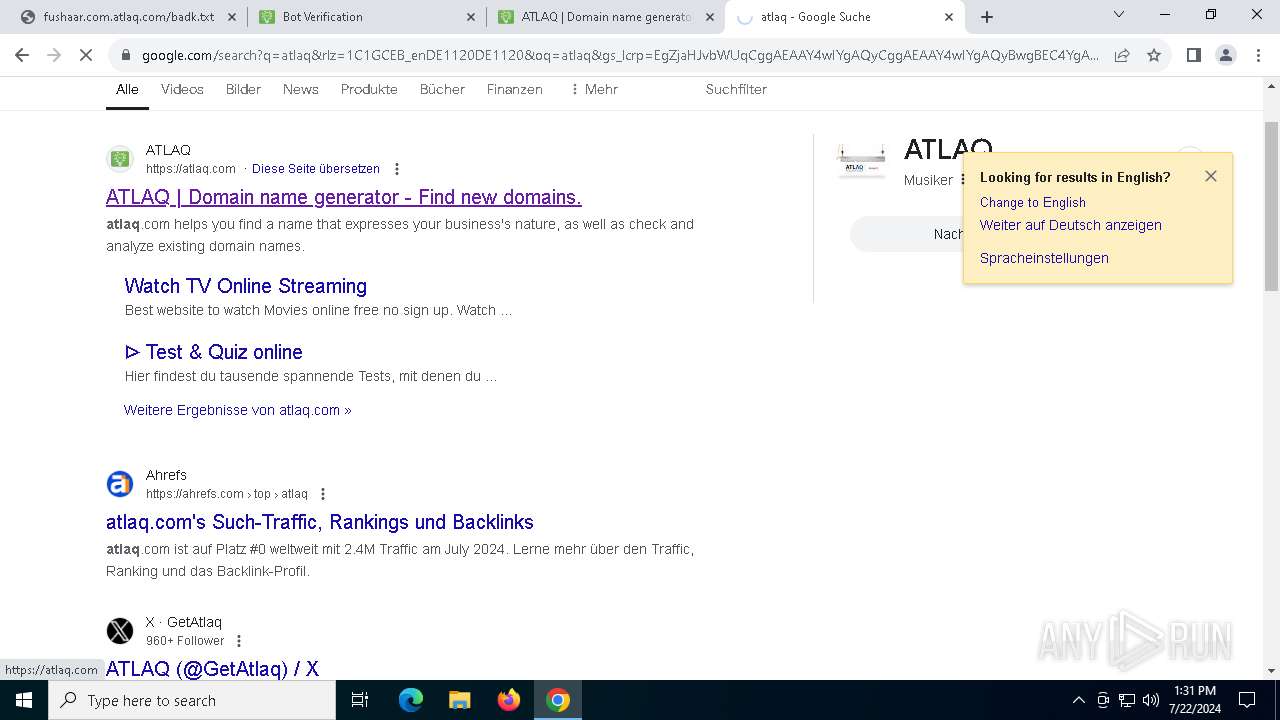The width and height of the screenshot is (1280, 720).
Task: Bookmark this page with star icon
Action: (1154, 56)
